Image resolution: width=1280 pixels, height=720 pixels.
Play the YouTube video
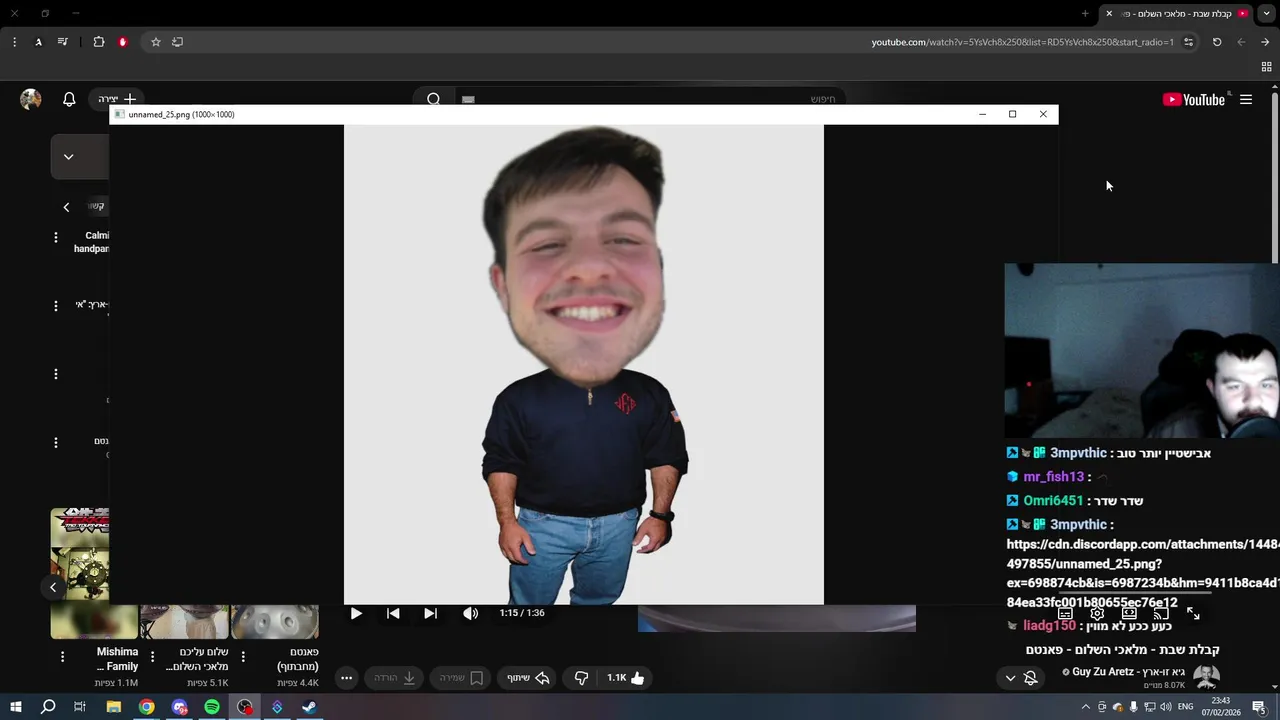tap(356, 613)
